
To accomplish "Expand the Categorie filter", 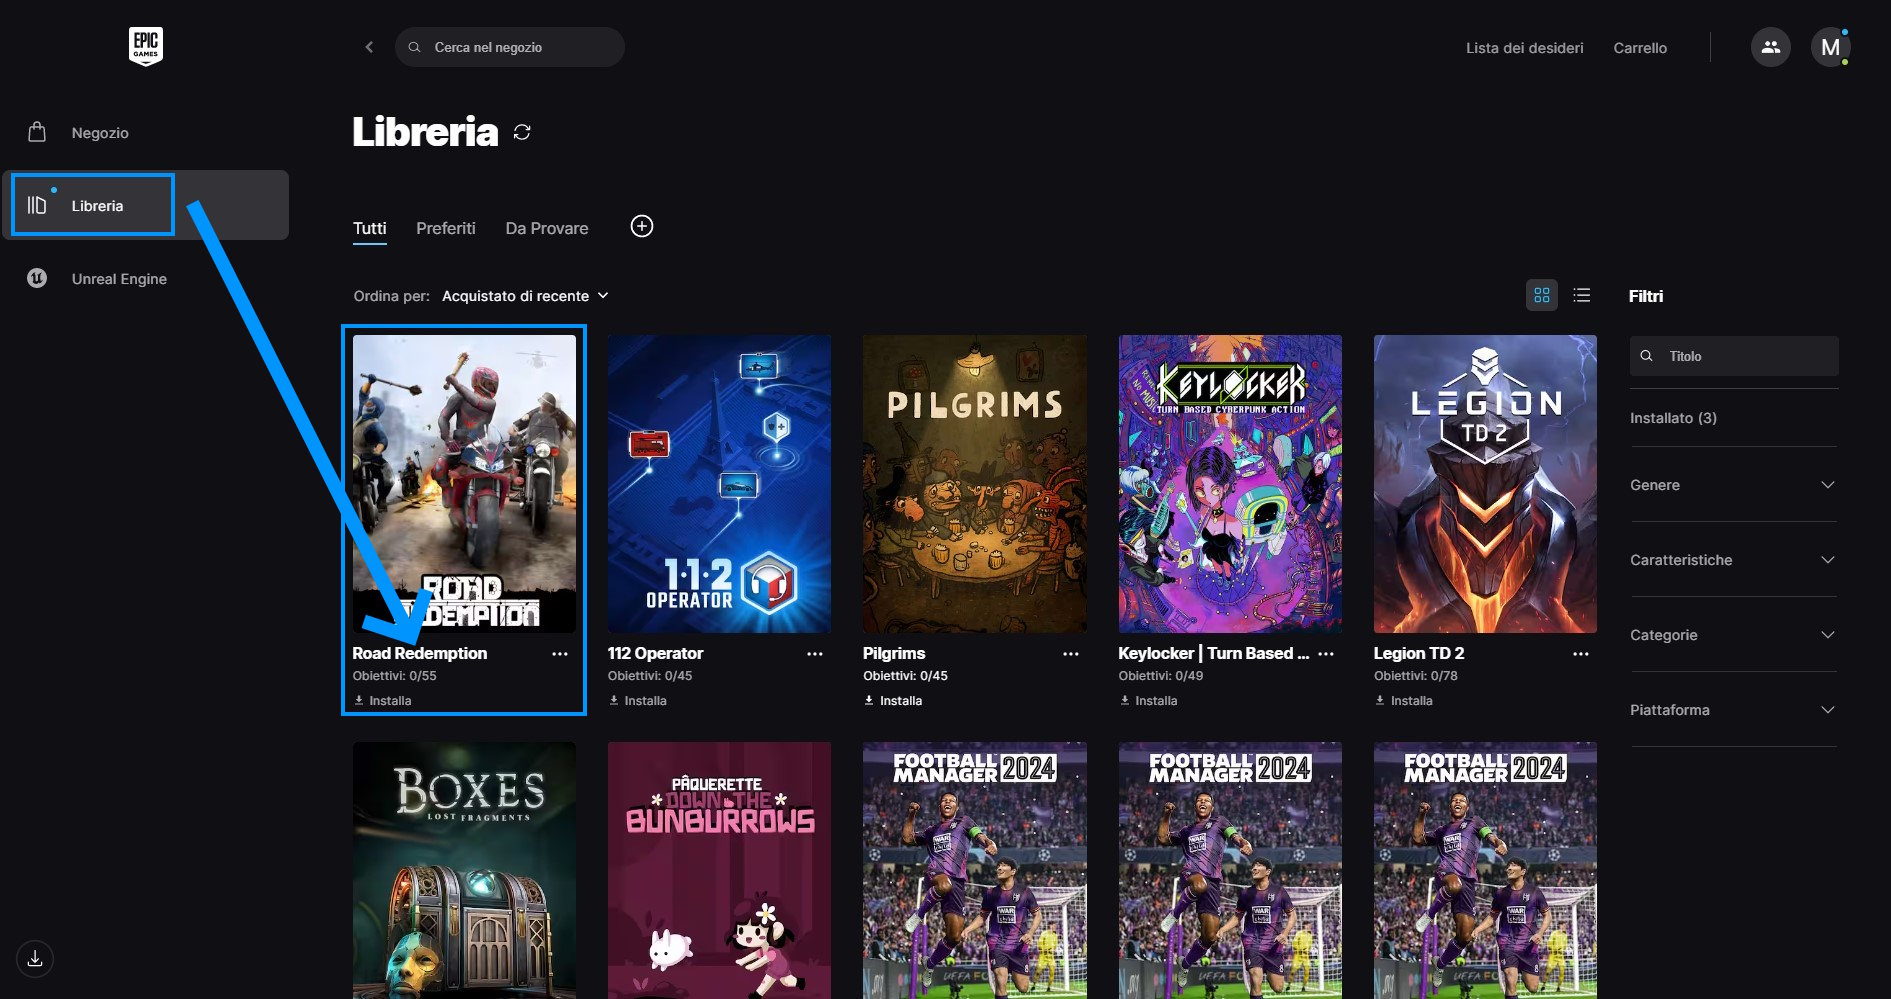I will 1734,635.
